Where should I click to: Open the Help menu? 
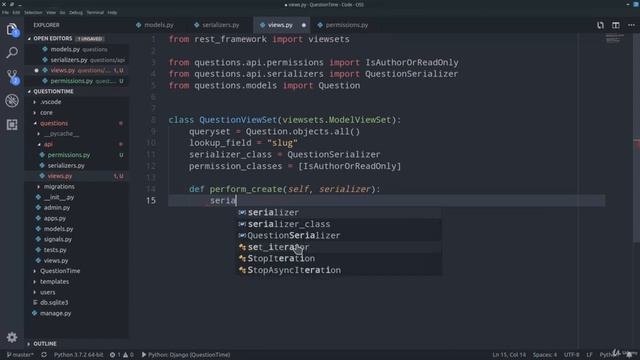[x=112, y=13]
